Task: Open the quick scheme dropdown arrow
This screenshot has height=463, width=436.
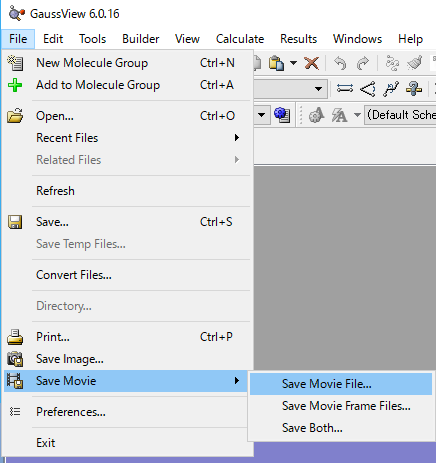Action: coord(357,115)
